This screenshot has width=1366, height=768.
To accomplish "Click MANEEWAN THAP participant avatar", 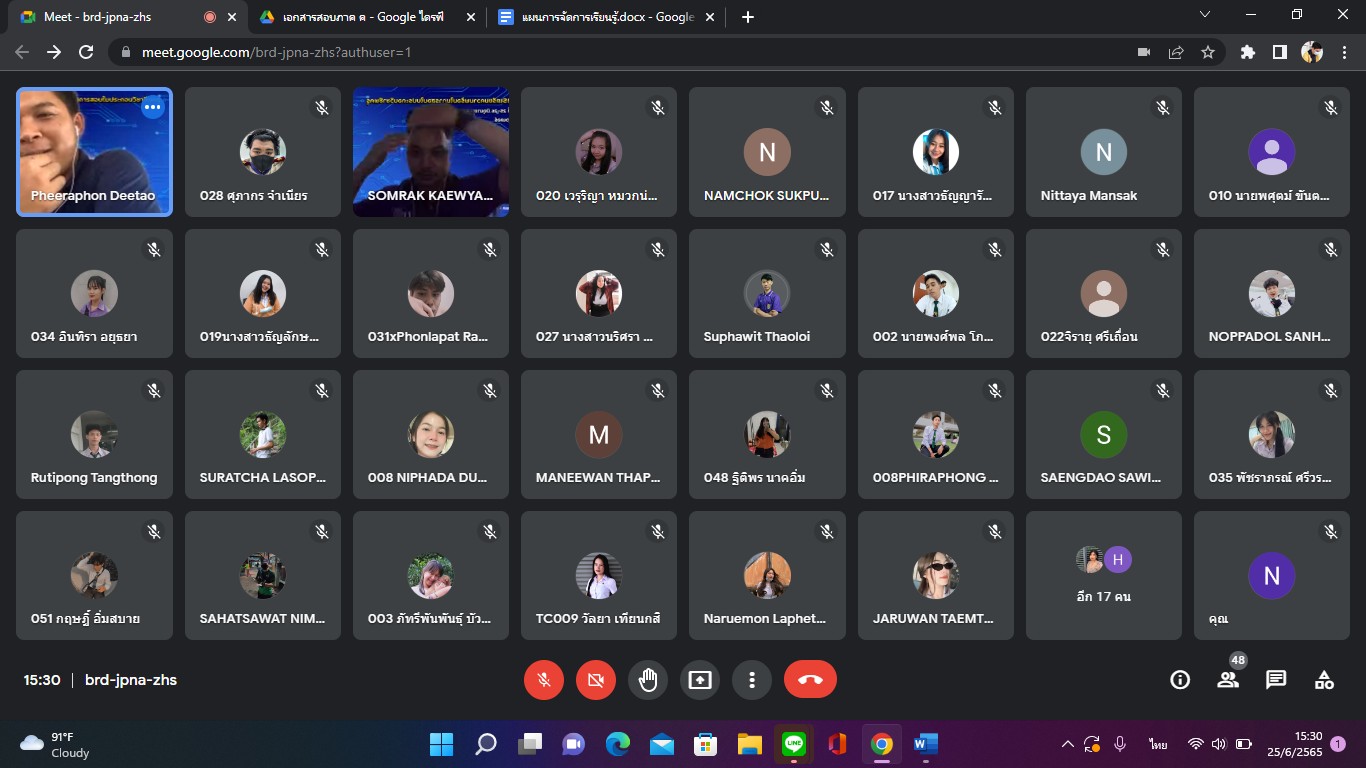I will pyautogui.click(x=599, y=435).
